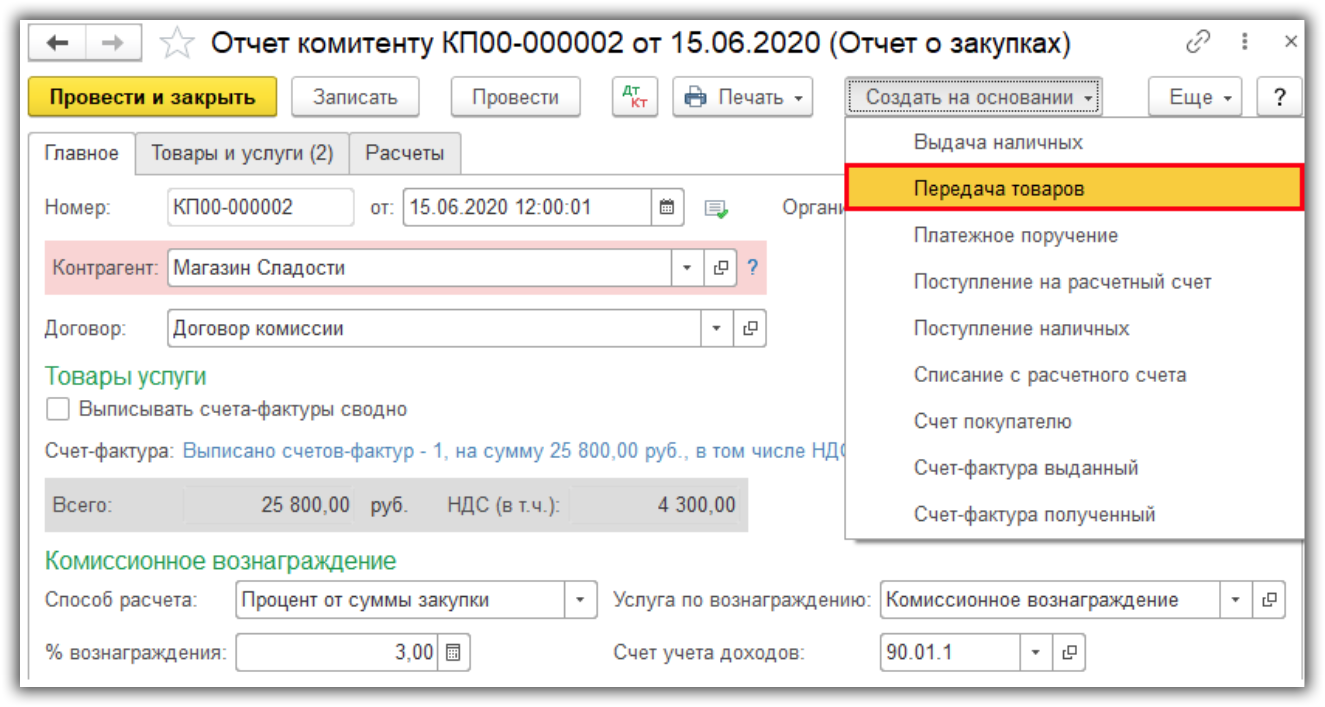Image resolution: width=1325 pixels, height=707 pixels.
Task: Enable Выписывать счета-фактуры сводно checkbox
Action: 58,409
